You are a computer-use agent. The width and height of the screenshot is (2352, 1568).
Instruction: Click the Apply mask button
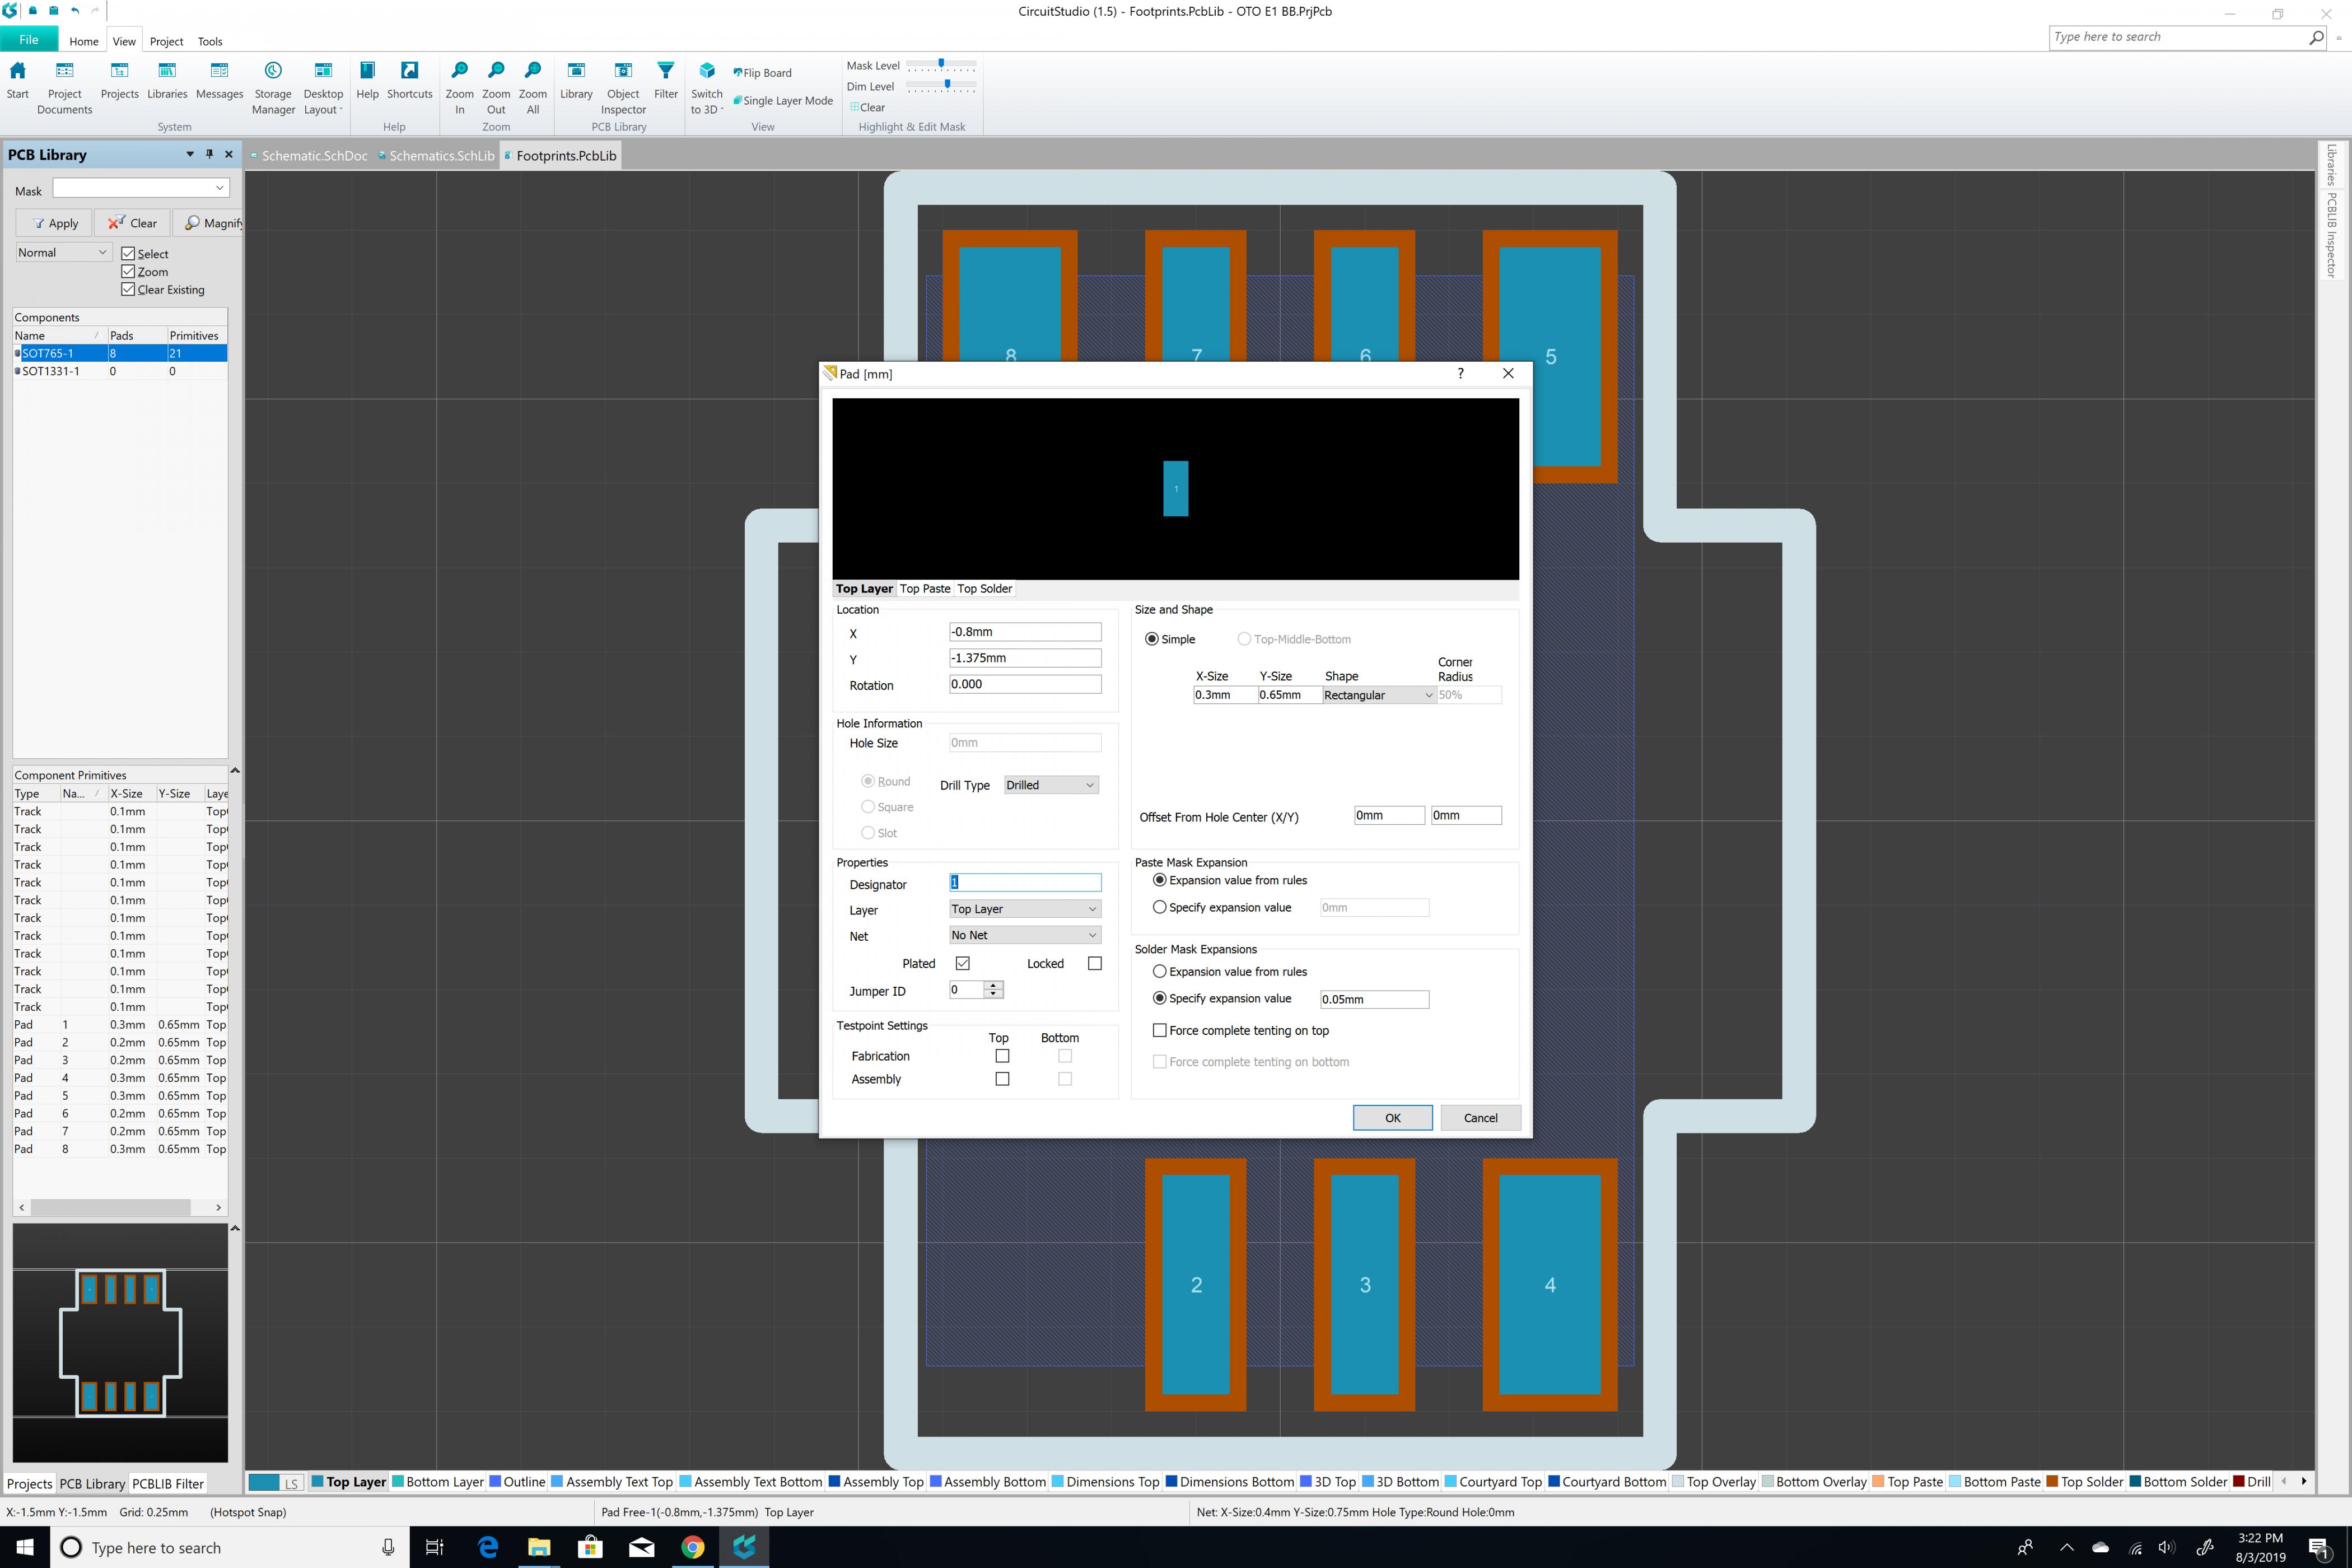(x=54, y=223)
